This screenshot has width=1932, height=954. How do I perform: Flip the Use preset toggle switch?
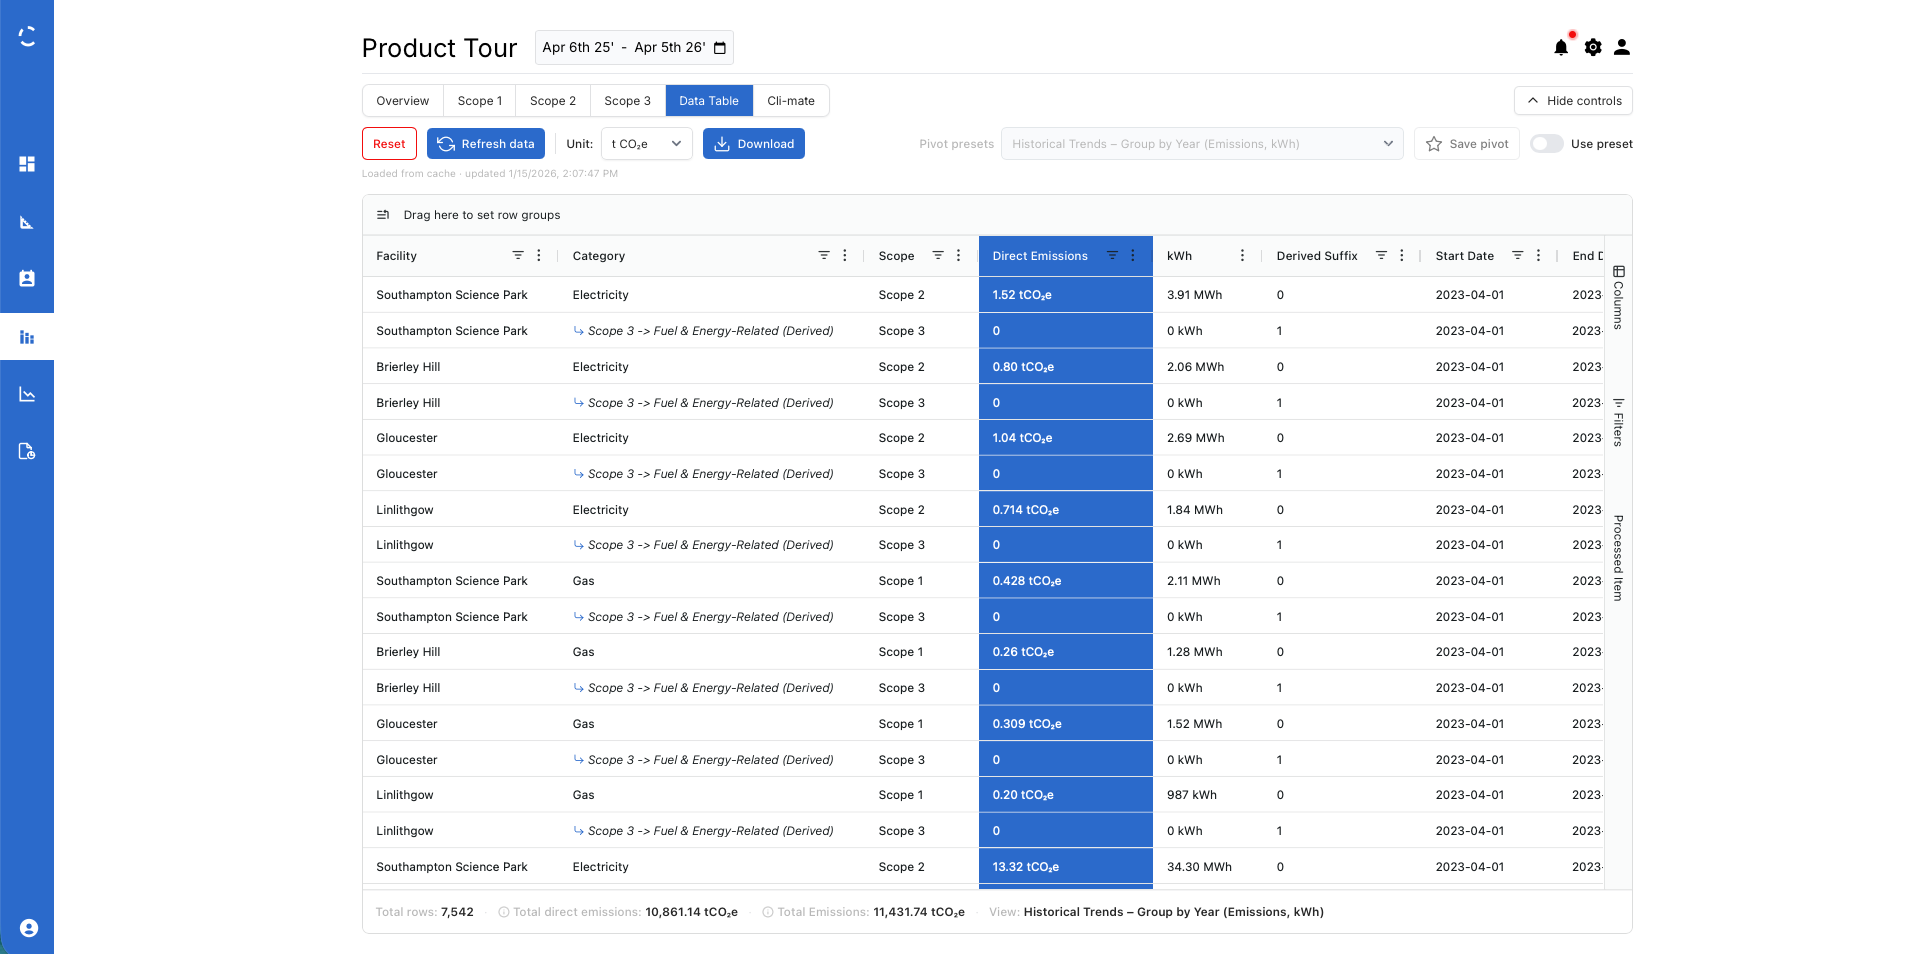point(1546,143)
